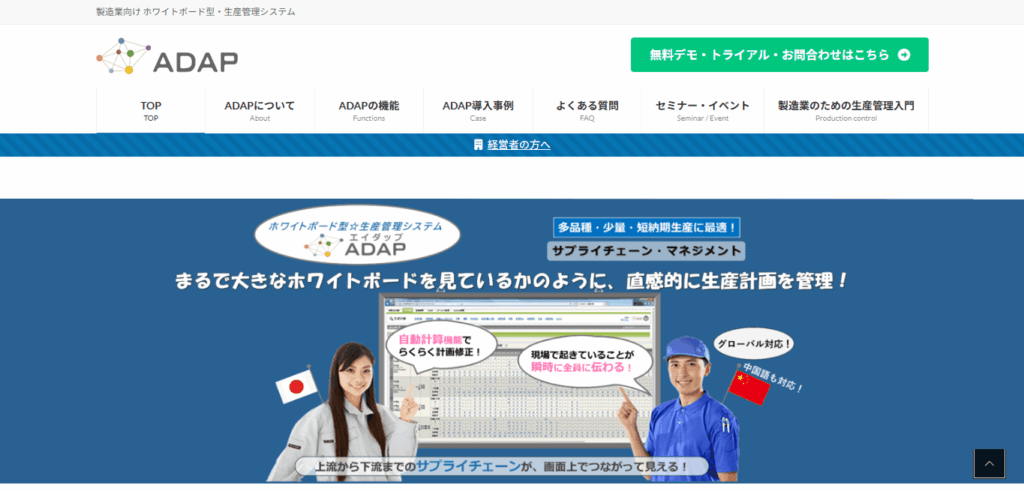This screenshot has height=491, width=1024.
Task: Open the ADAPの機能 Functions menu item
Action: click(x=369, y=111)
